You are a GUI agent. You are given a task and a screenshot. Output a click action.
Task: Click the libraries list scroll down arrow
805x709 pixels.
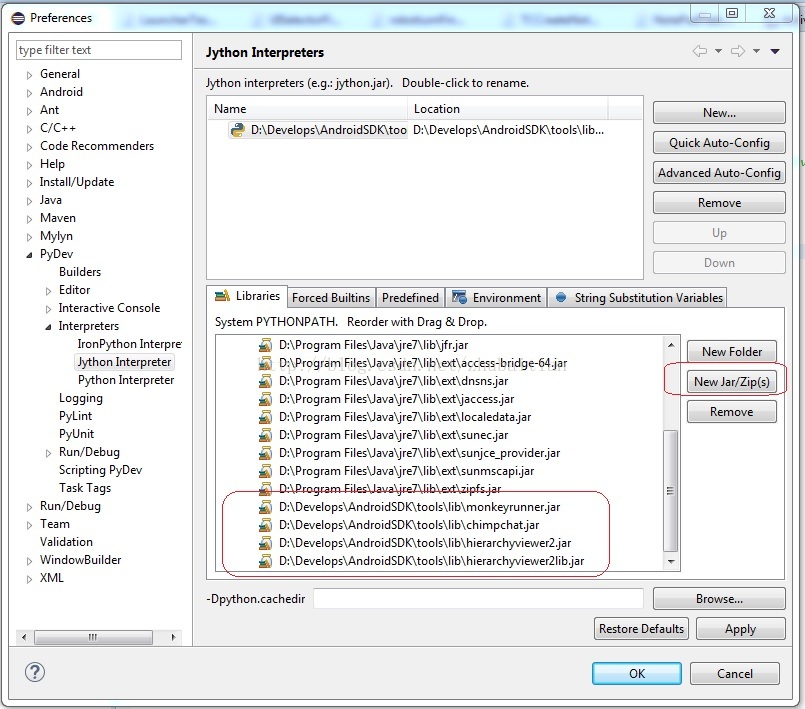point(670,562)
